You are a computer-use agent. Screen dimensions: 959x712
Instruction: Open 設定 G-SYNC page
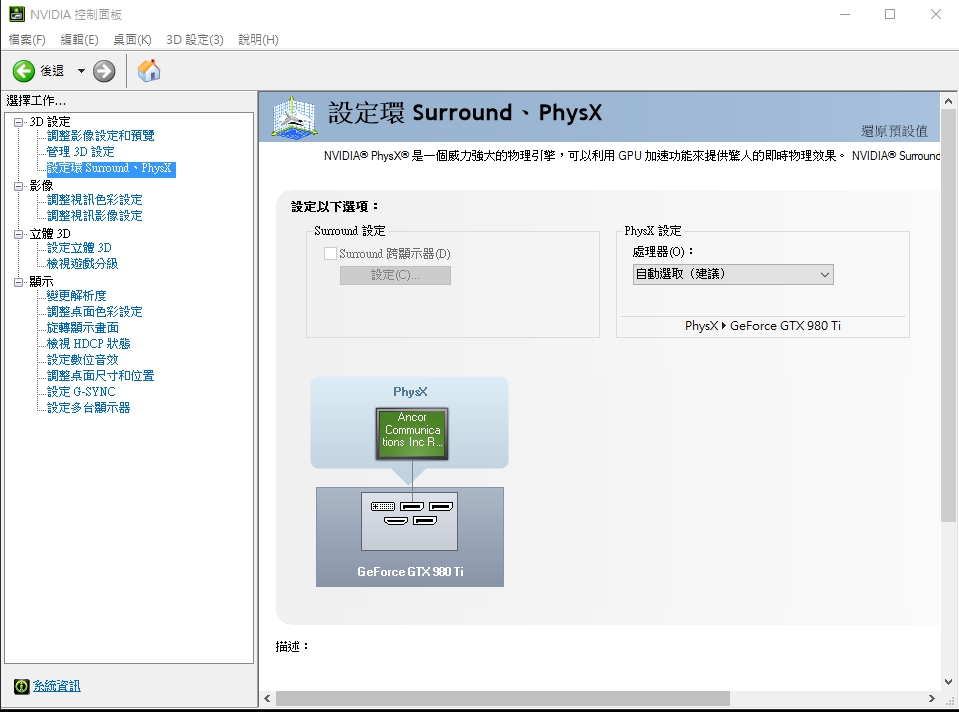coord(81,391)
